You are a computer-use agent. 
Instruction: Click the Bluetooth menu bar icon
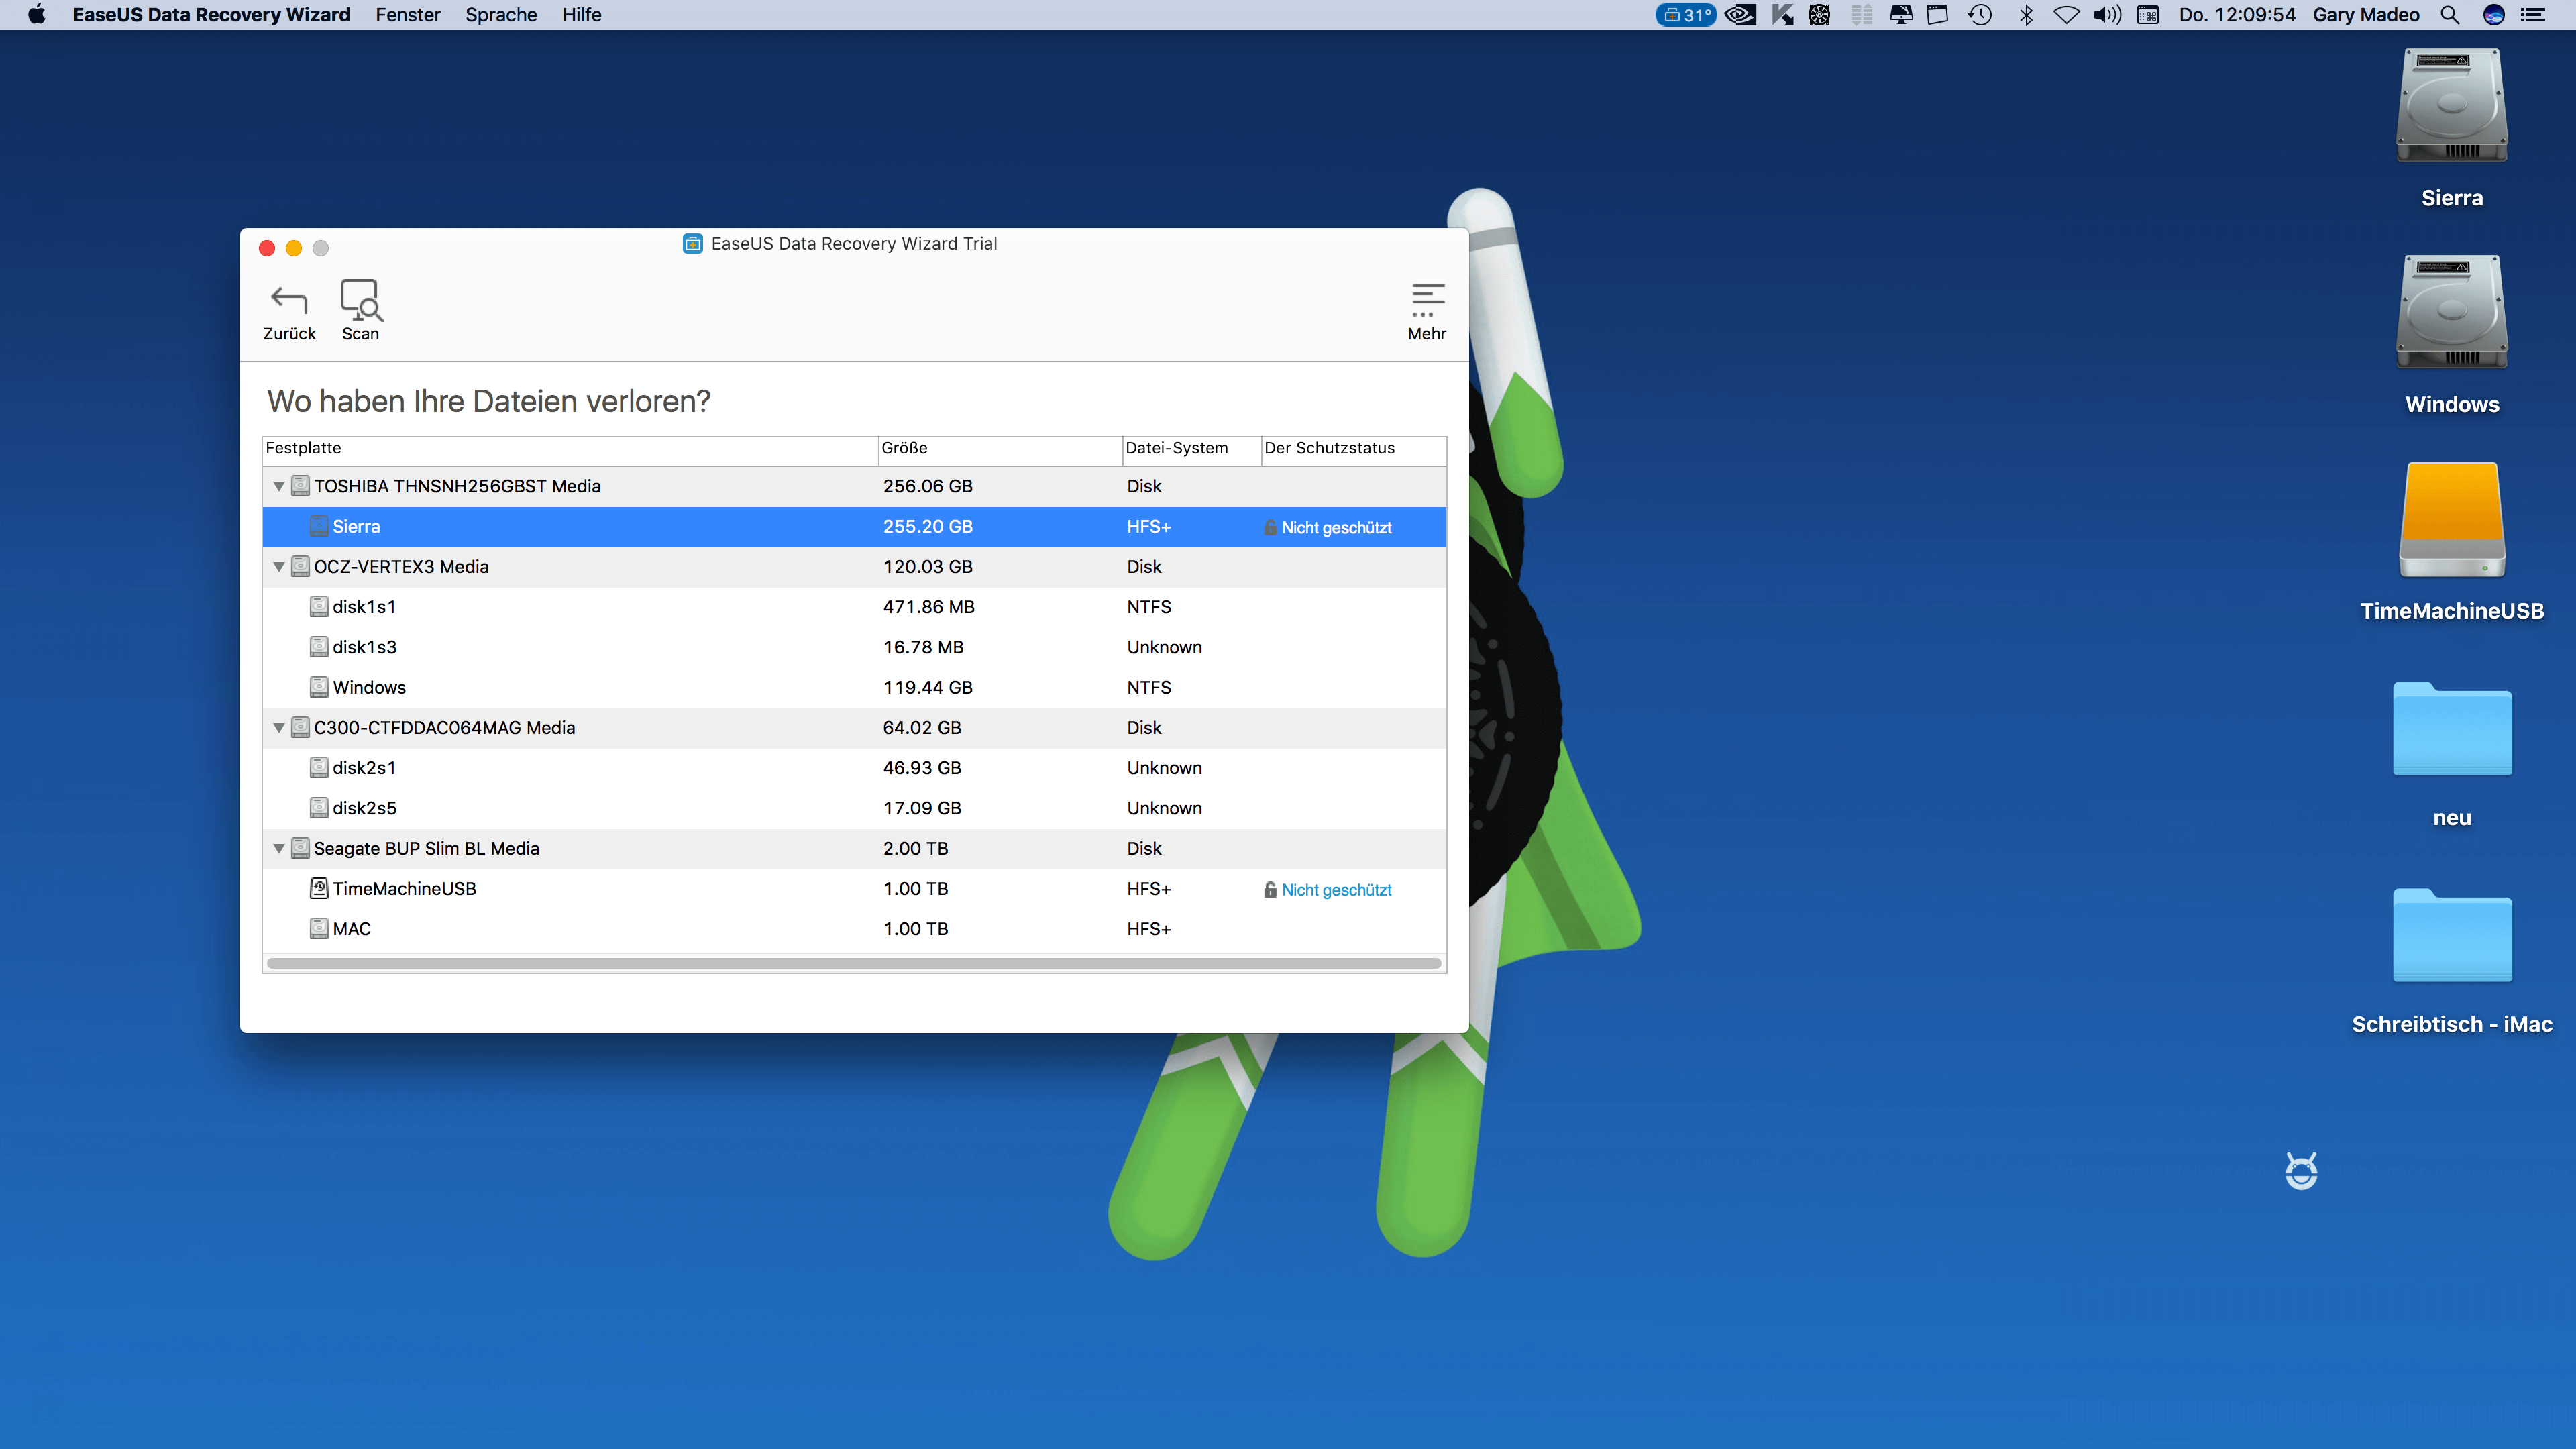2026,15
